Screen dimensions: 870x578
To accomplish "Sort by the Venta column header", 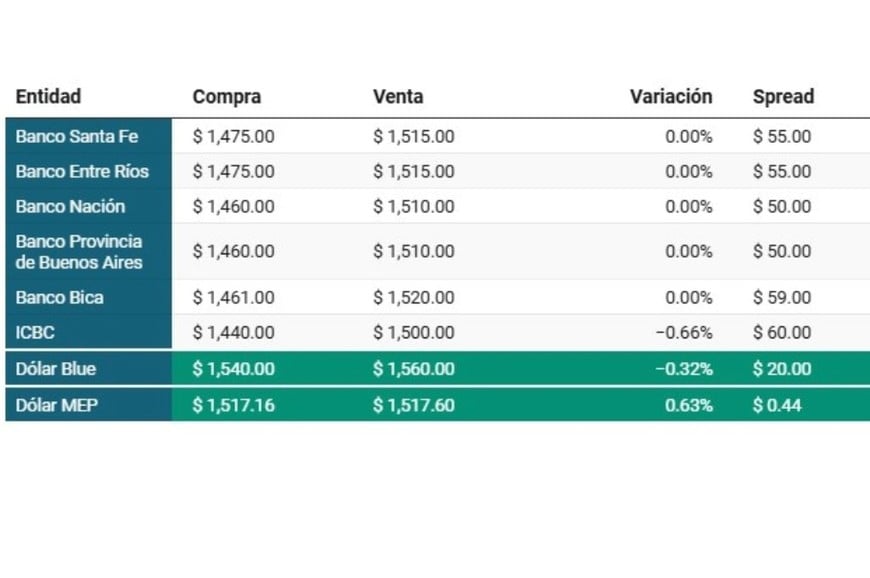I will tap(398, 97).
